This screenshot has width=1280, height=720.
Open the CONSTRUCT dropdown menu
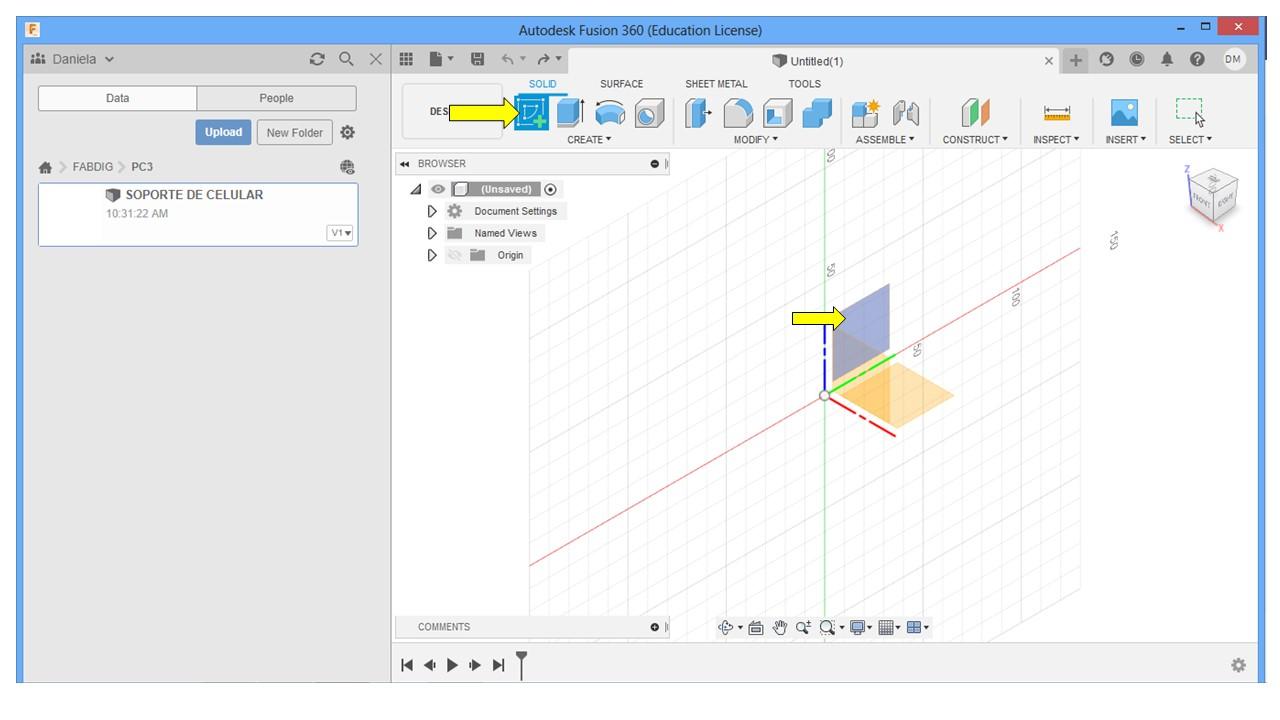975,140
